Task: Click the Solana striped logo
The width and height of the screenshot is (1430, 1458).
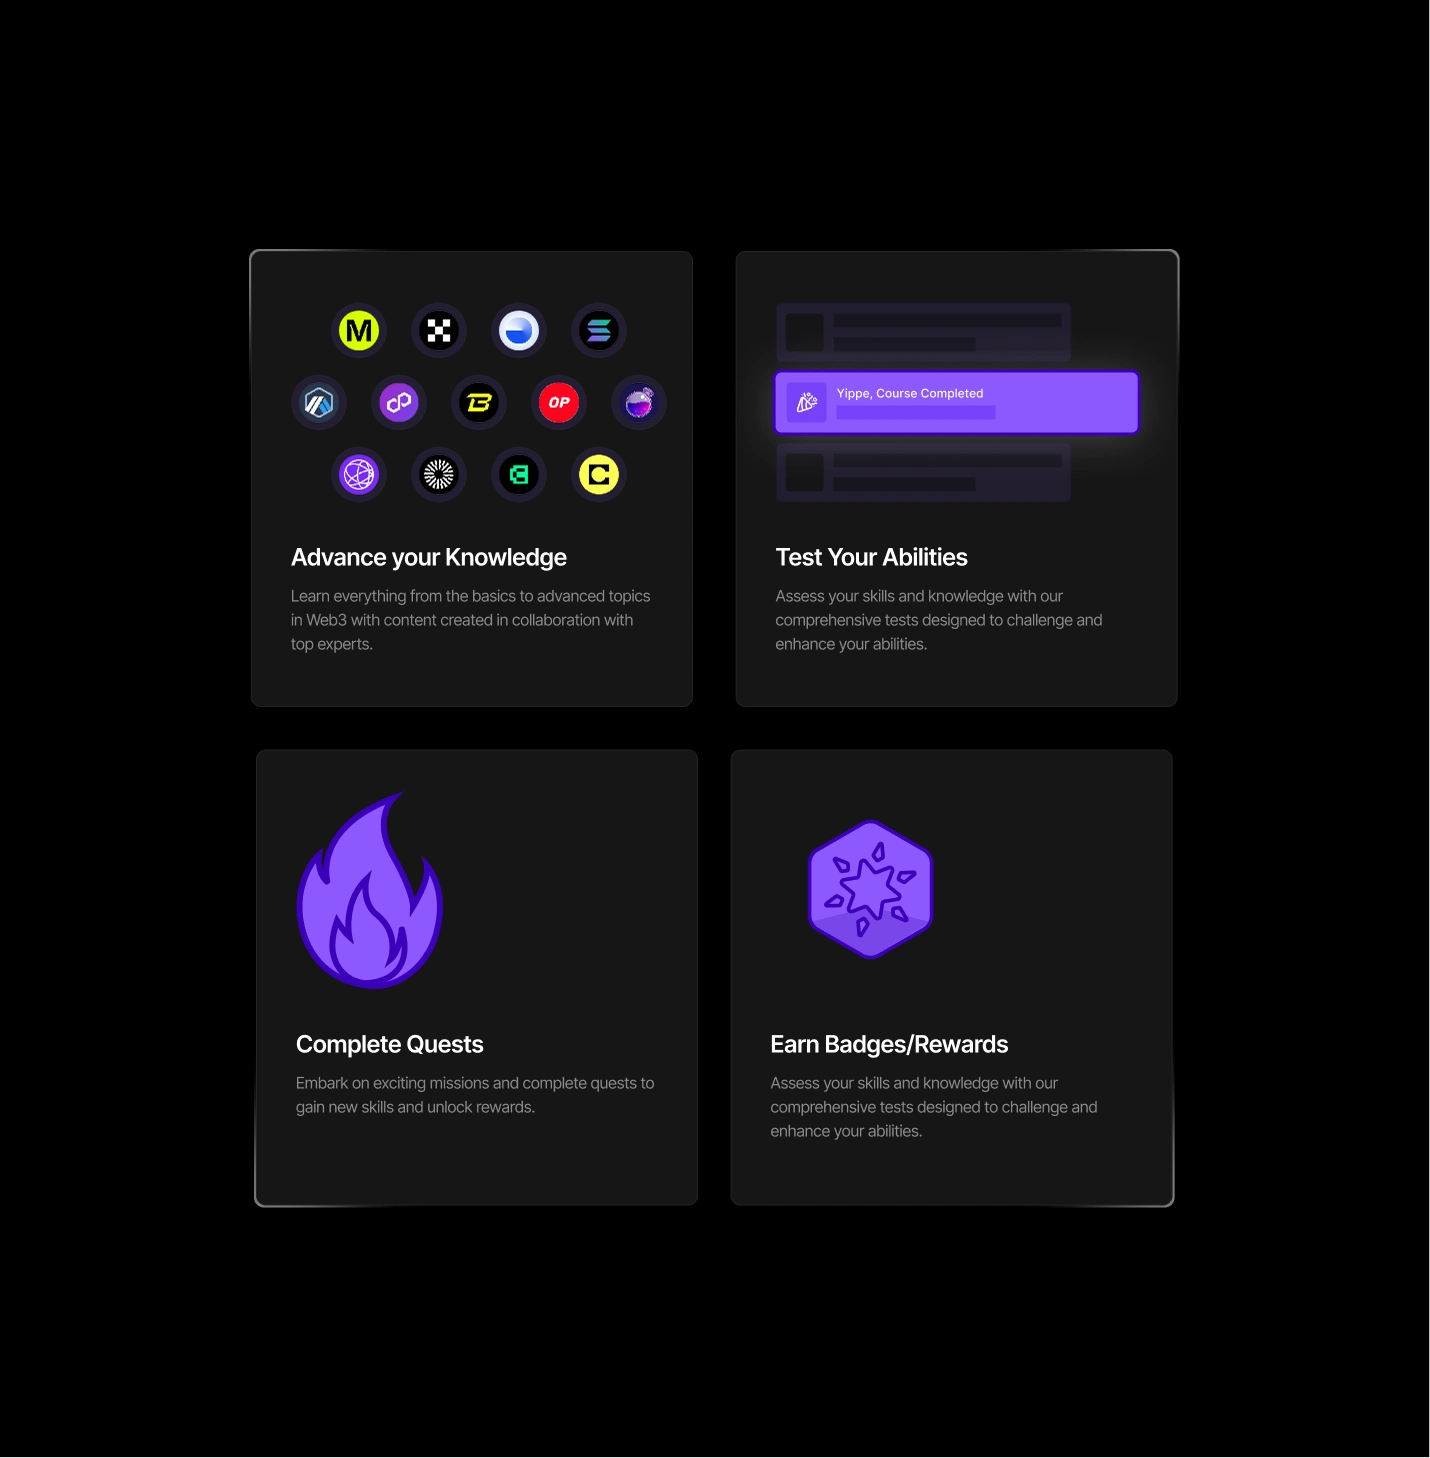Action: (599, 331)
